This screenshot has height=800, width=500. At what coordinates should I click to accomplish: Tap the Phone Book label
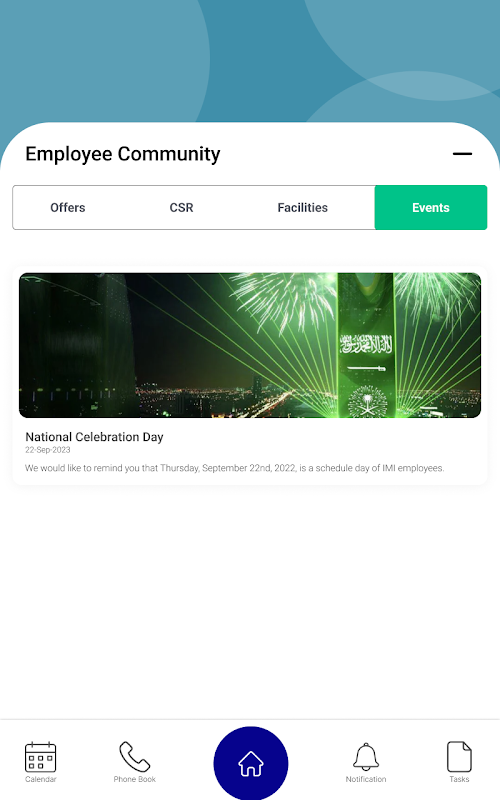[x=135, y=779]
